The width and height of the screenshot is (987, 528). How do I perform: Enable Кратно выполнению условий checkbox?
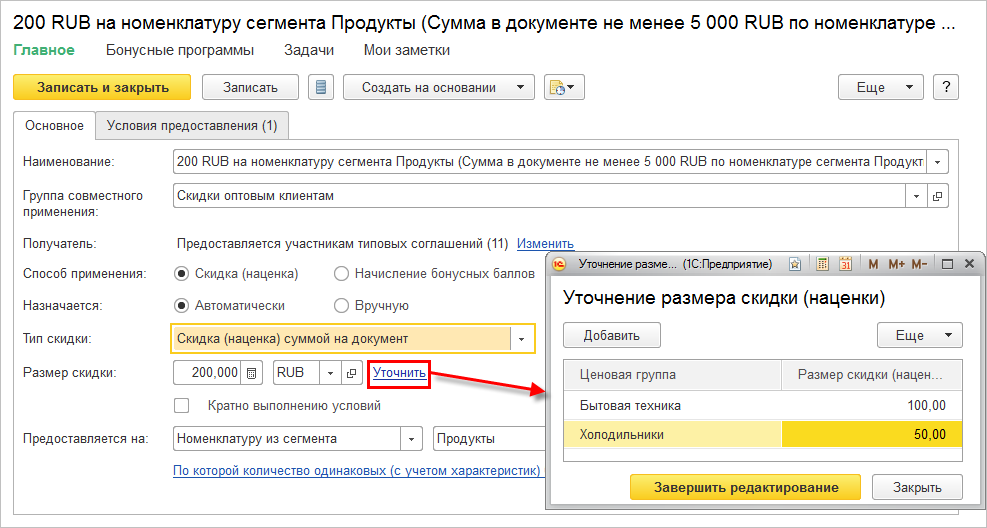(x=181, y=406)
